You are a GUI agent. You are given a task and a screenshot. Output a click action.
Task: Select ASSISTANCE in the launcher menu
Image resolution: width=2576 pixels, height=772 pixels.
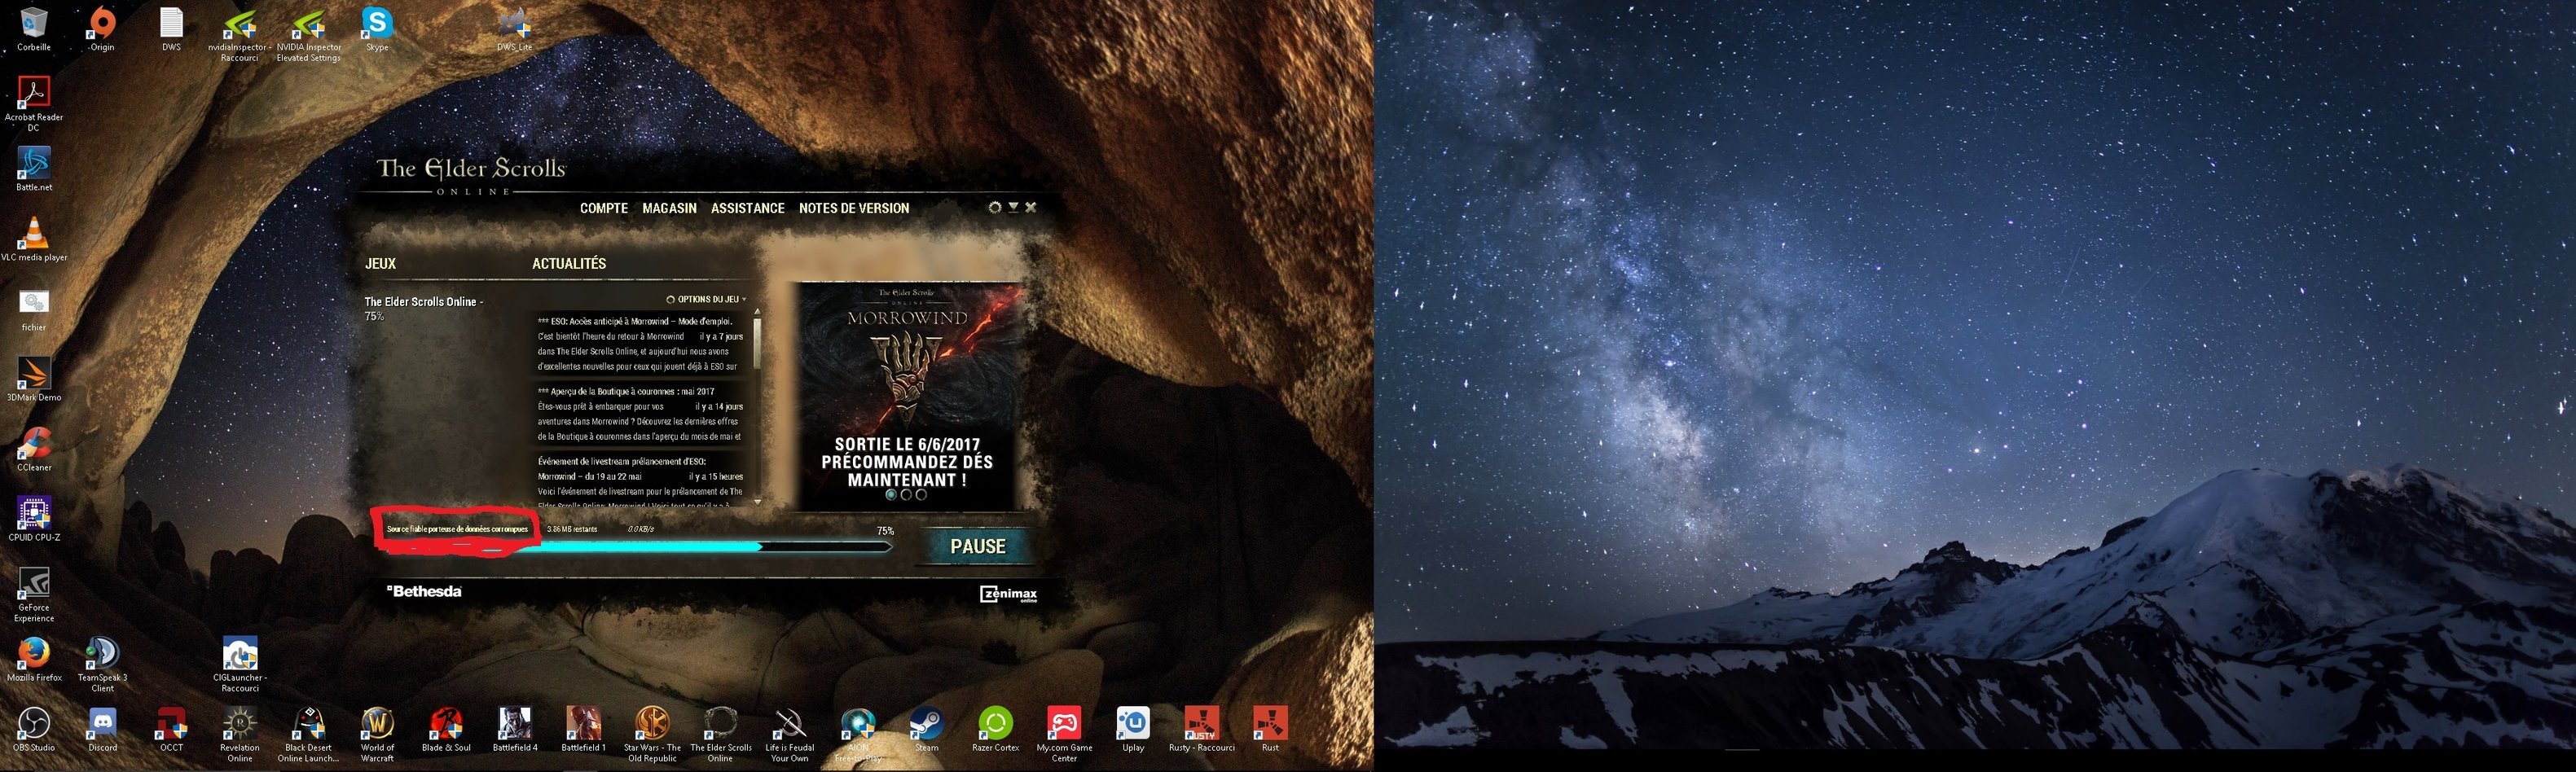[747, 208]
